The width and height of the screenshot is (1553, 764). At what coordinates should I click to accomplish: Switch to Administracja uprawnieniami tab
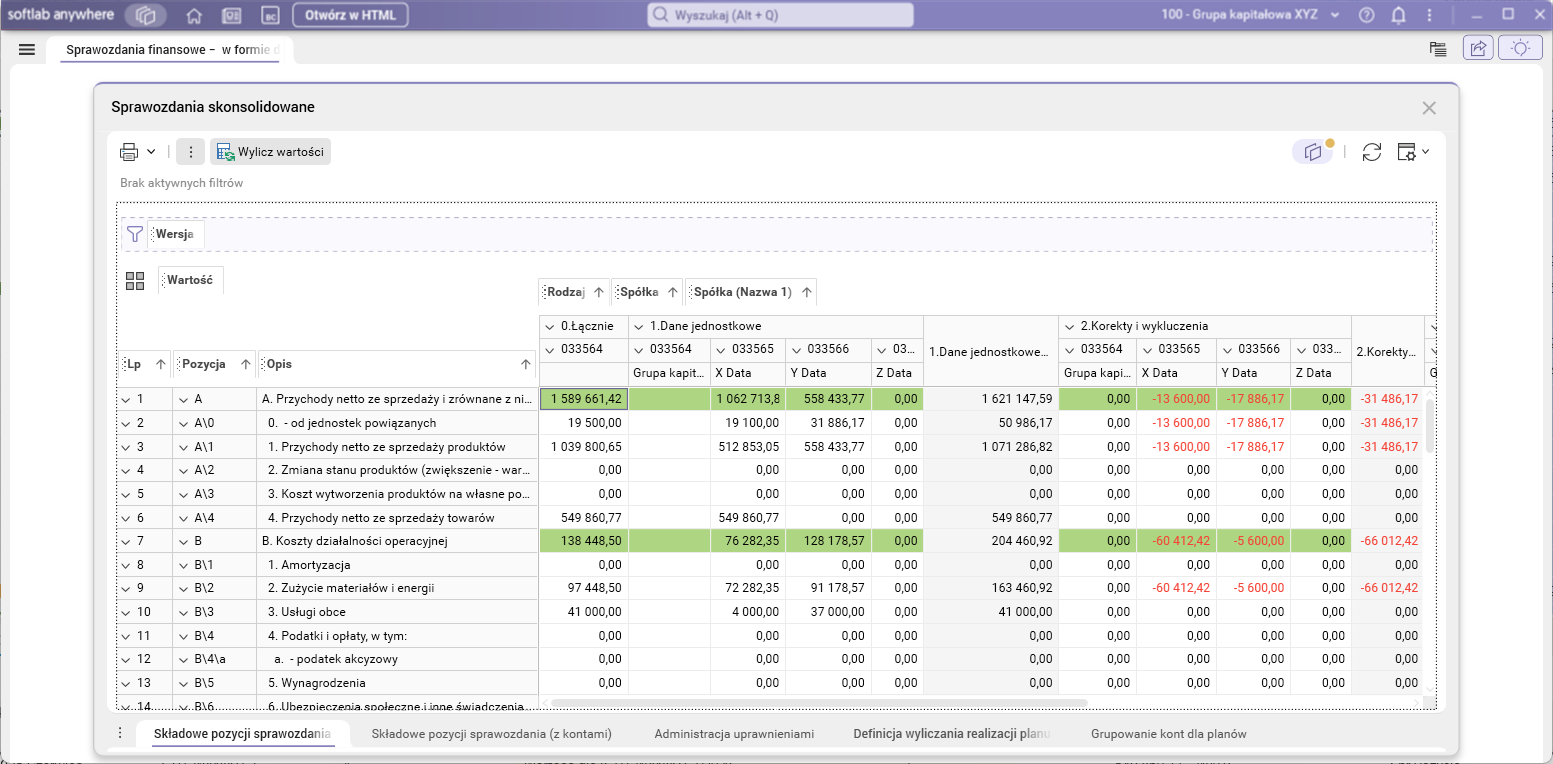[734, 733]
